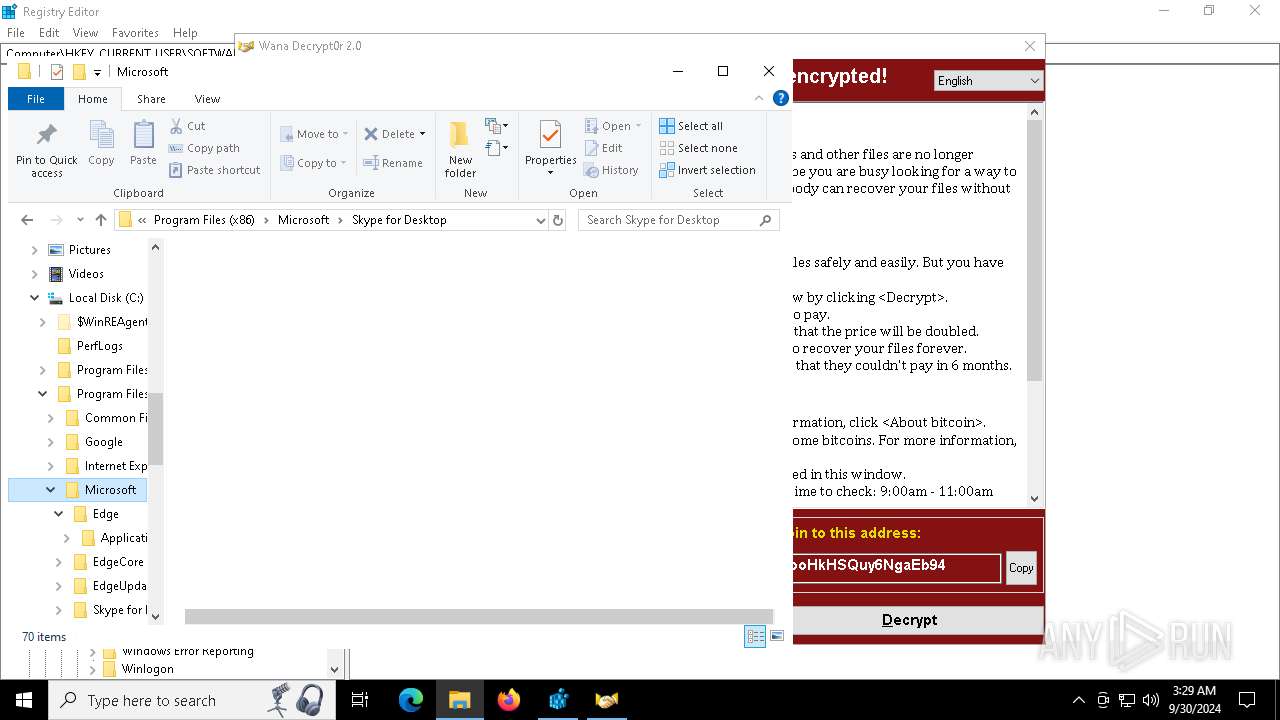
Task: Customize Quick Access Toolbar dropdown arrow
Action: (97, 72)
